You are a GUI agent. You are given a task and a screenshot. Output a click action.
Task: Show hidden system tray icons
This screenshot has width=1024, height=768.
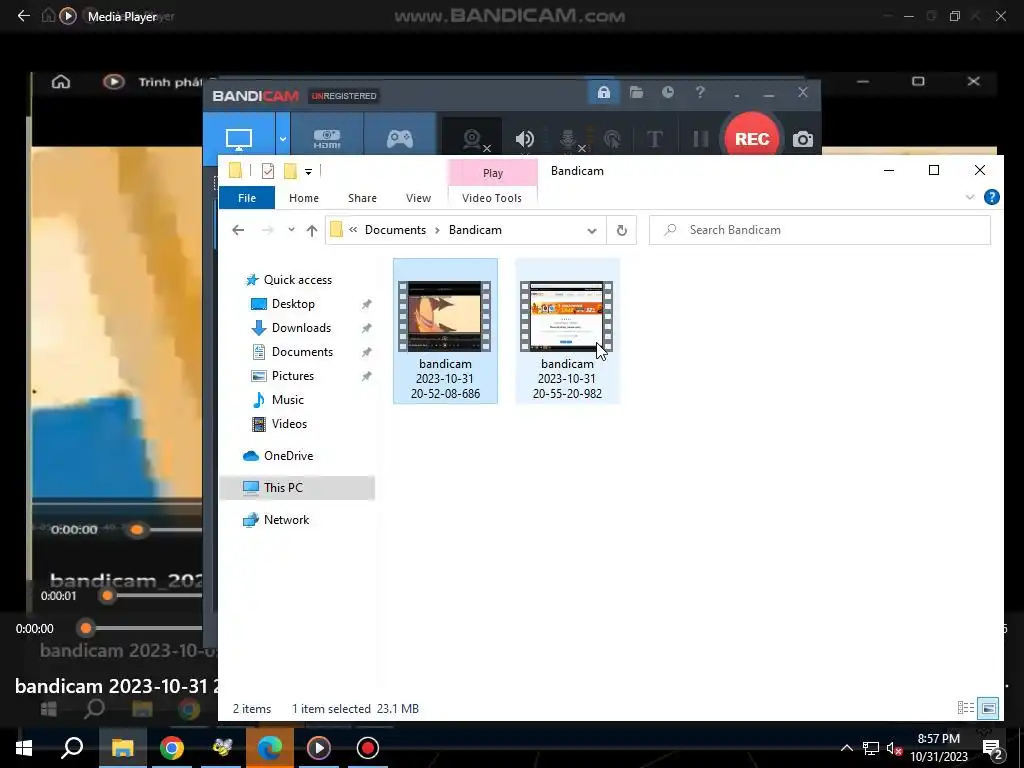point(846,748)
